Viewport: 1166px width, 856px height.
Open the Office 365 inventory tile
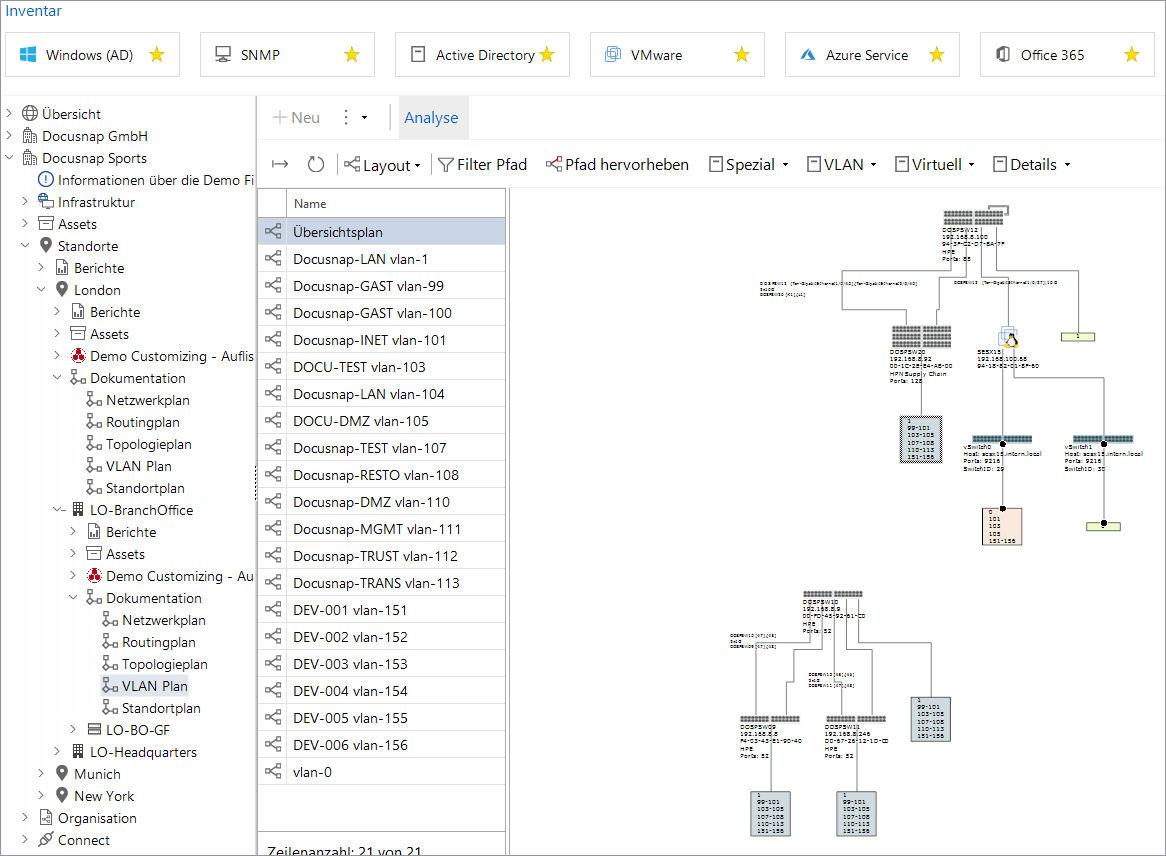coord(1067,54)
